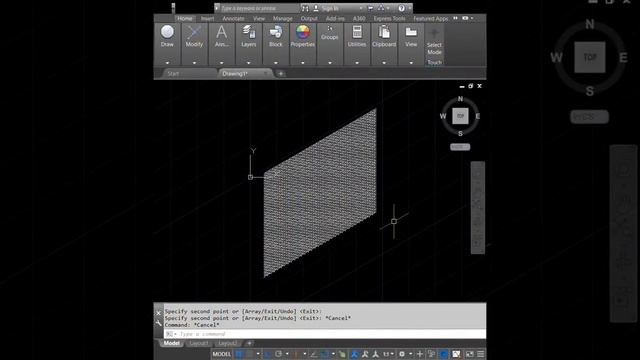640x360 pixels.
Task: Click TOP on large background ViewCube
Action: point(590,57)
